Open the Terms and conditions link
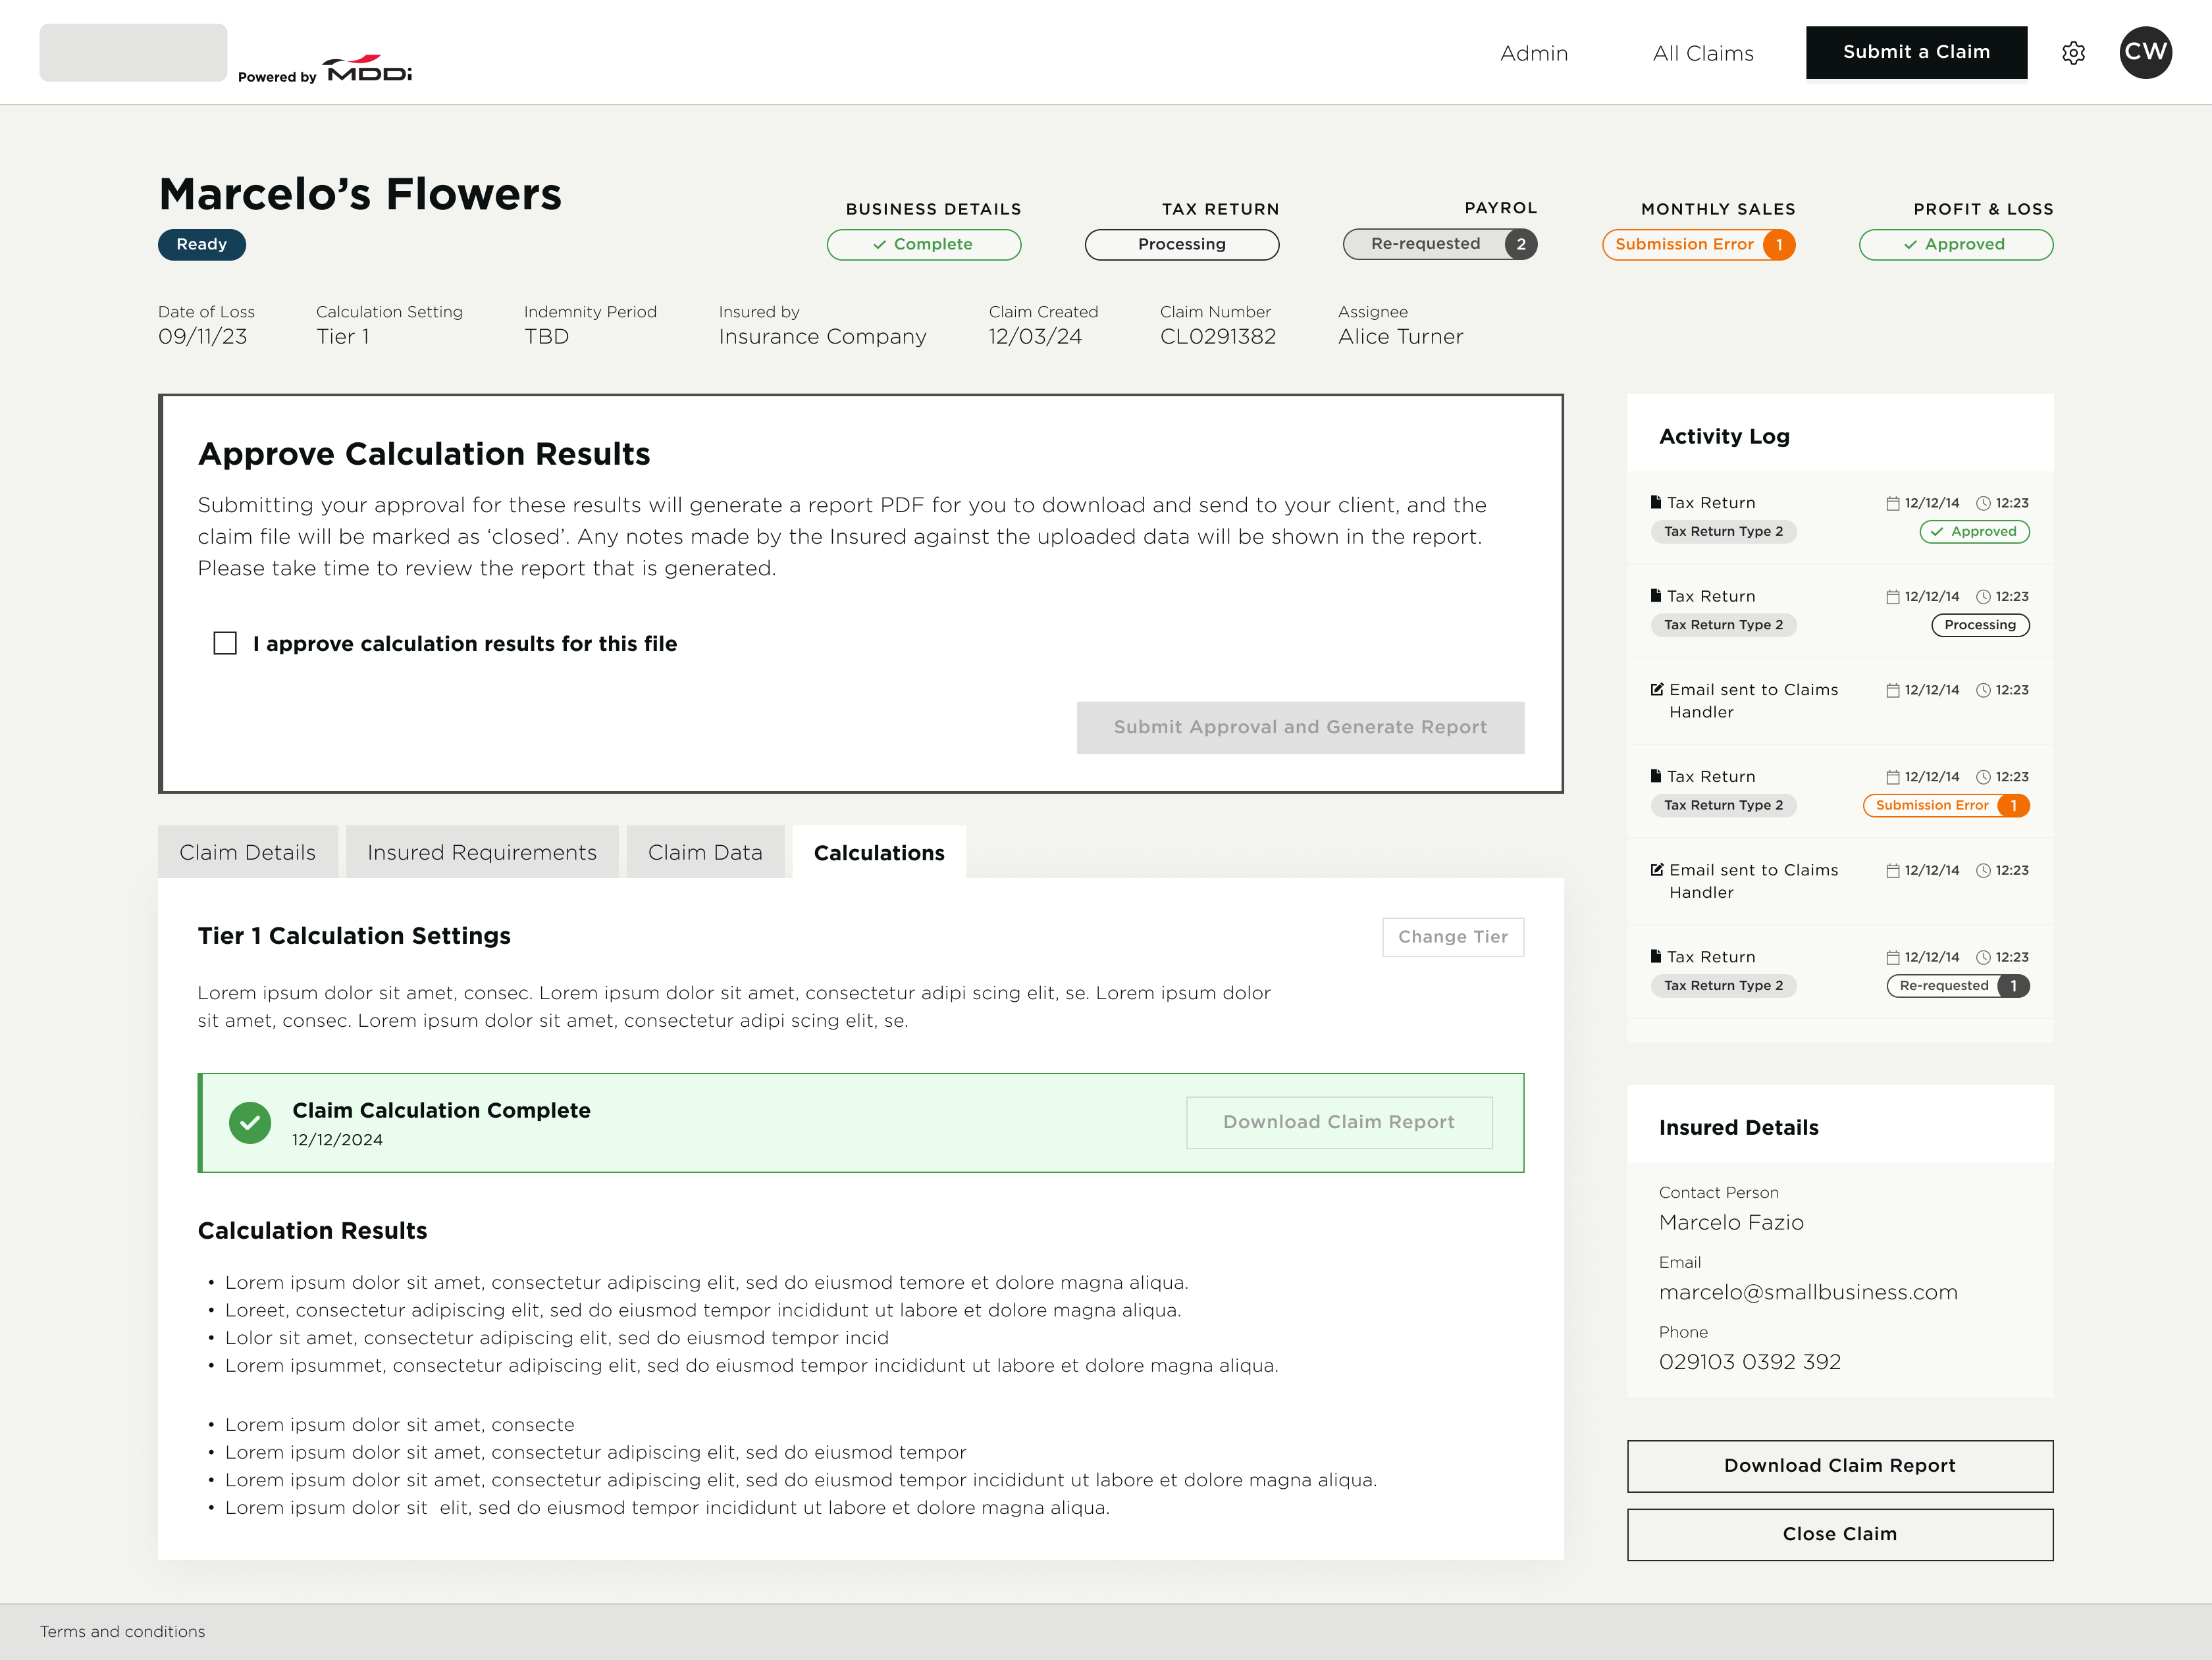 click(x=122, y=1632)
